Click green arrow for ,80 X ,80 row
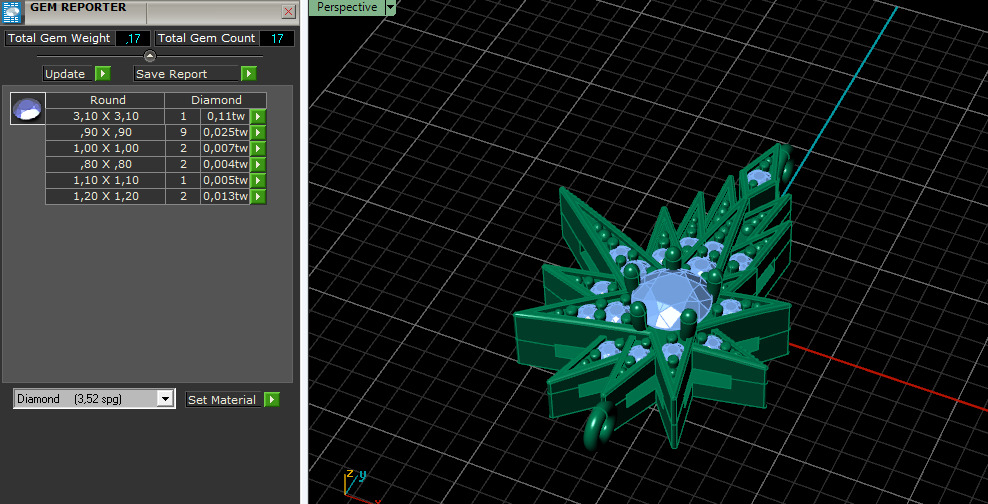The image size is (988, 504). tap(258, 164)
